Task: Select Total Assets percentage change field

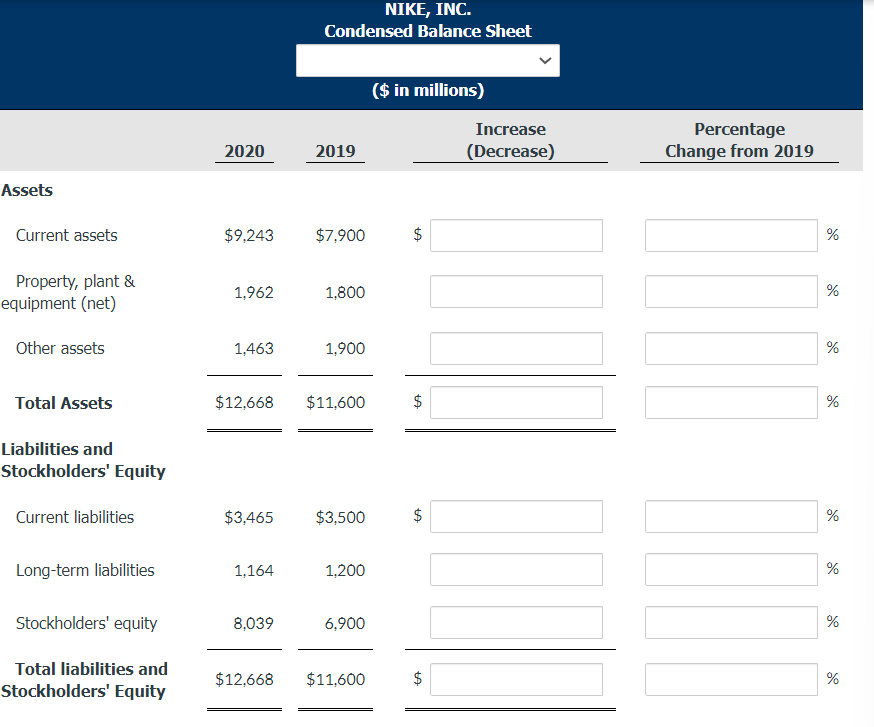Action: 731,403
